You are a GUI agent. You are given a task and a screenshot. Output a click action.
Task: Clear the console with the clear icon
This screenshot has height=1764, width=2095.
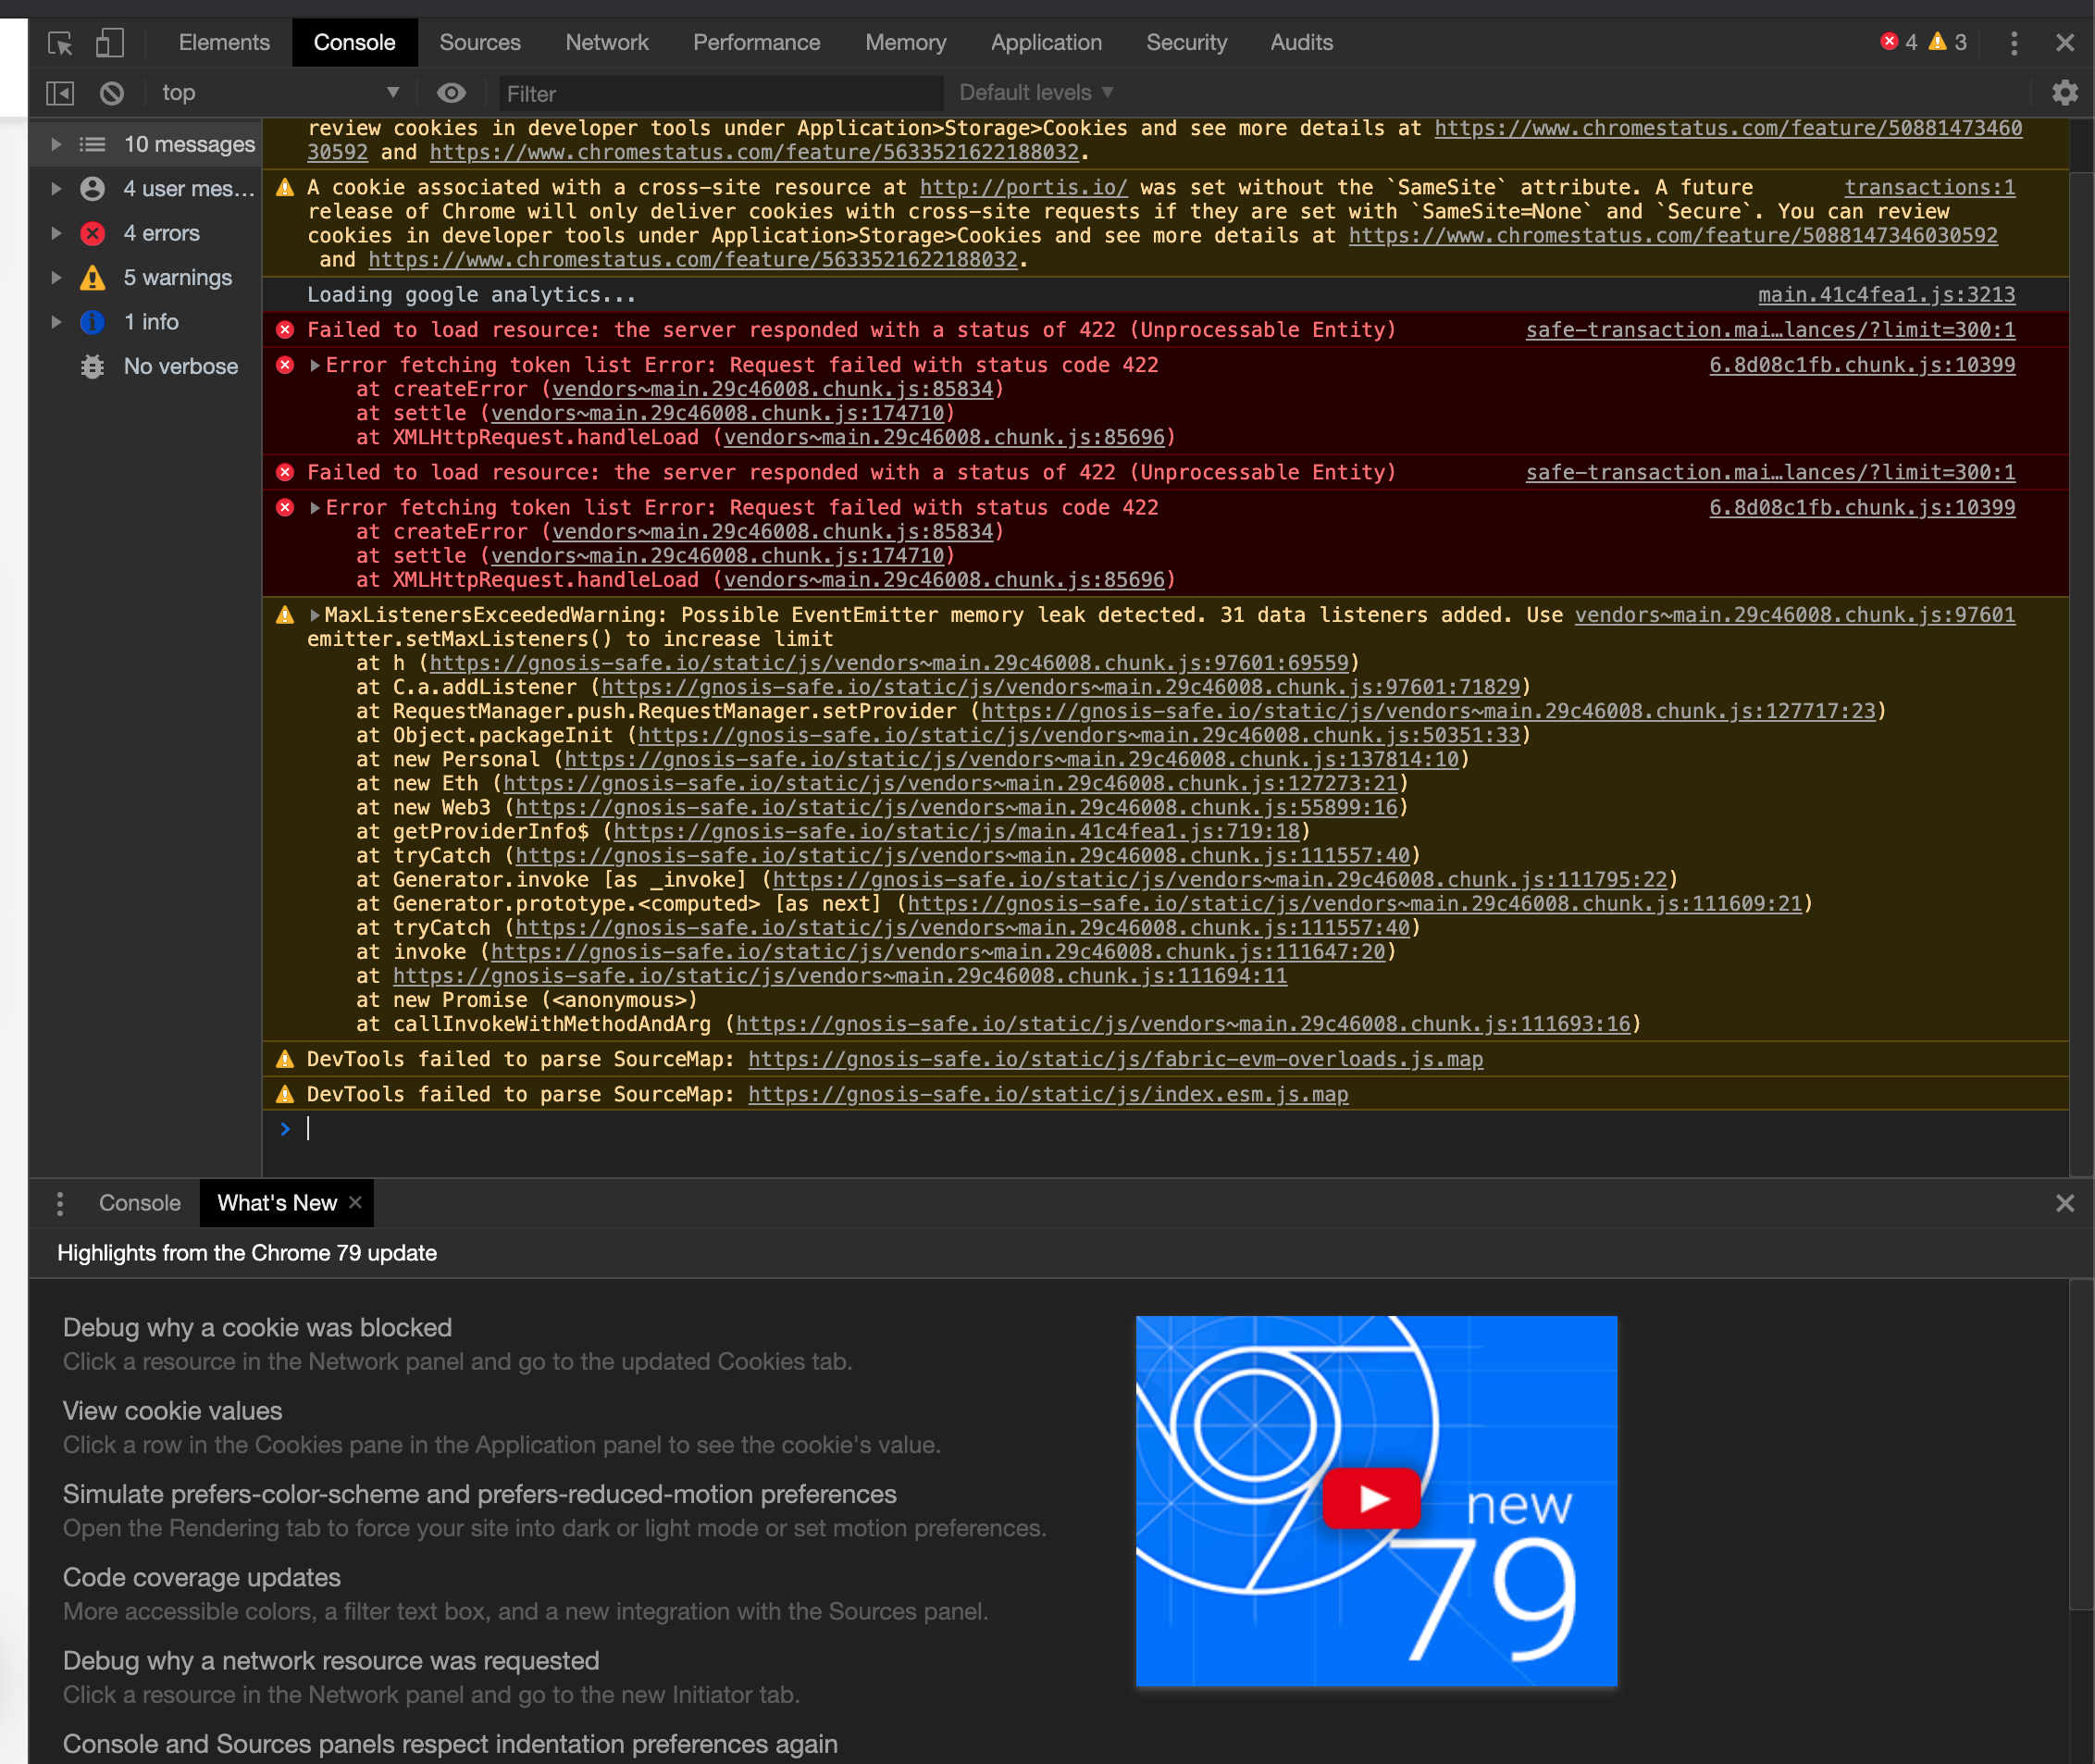click(112, 93)
